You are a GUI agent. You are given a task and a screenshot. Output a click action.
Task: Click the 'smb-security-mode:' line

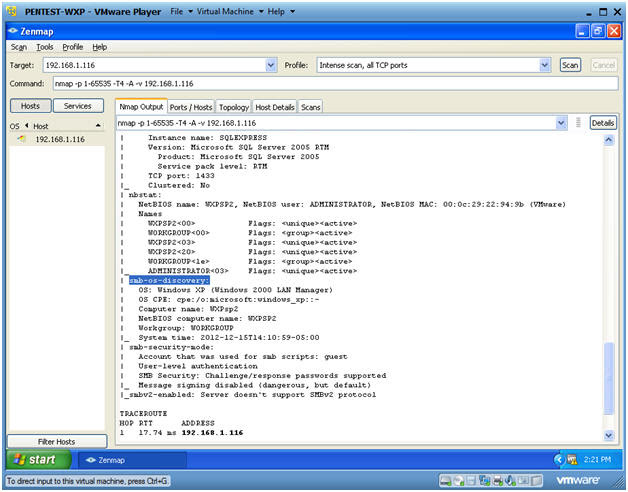[171, 347]
